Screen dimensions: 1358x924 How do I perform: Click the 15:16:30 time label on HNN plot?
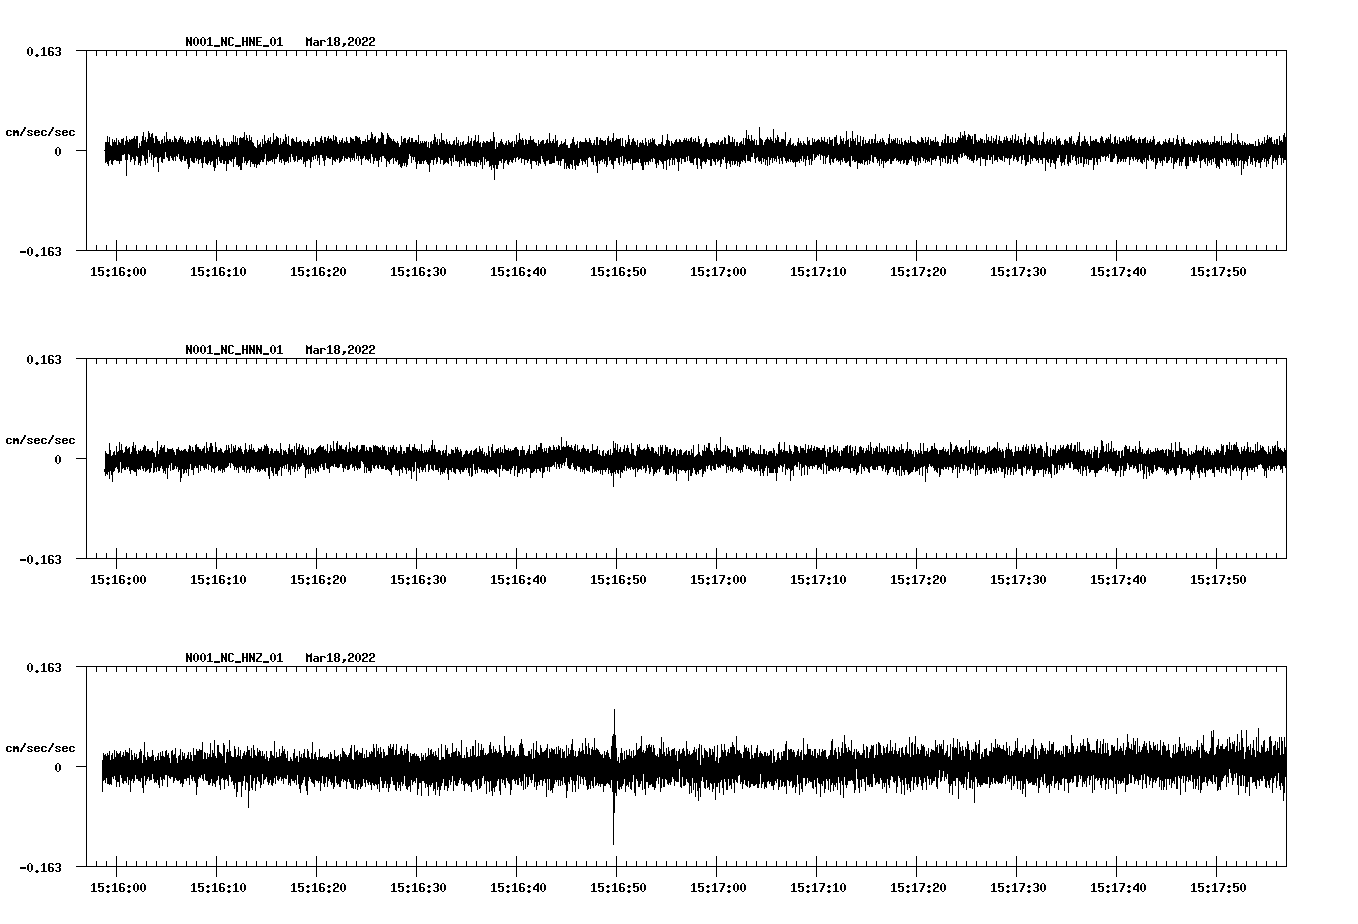click(418, 580)
